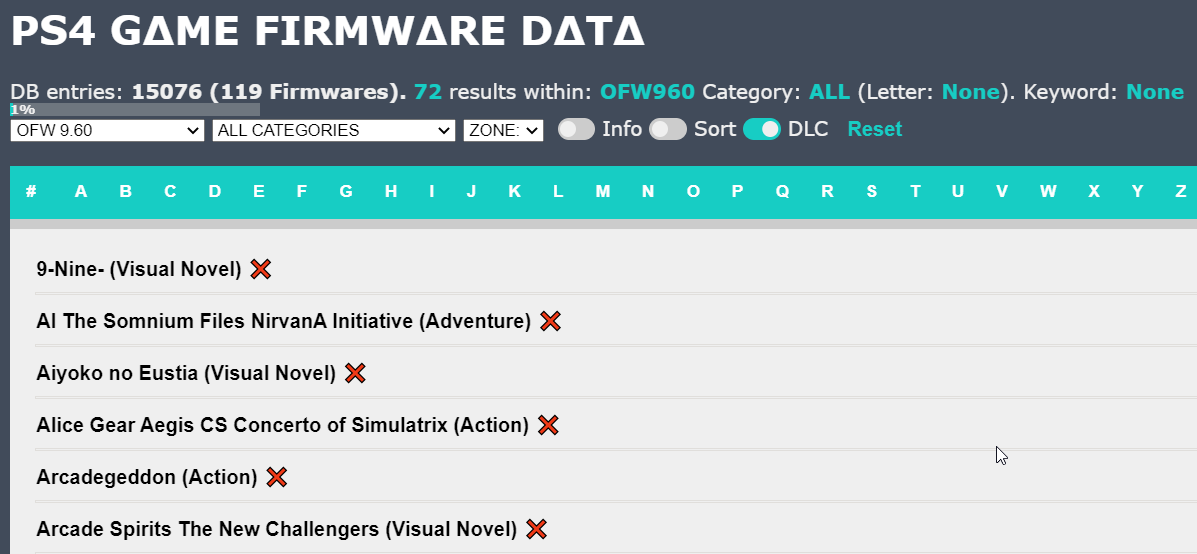Click the Keyword None value in summary
This screenshot has width=1197, height=554.
pyautogui.click(x=1155, y=92)
